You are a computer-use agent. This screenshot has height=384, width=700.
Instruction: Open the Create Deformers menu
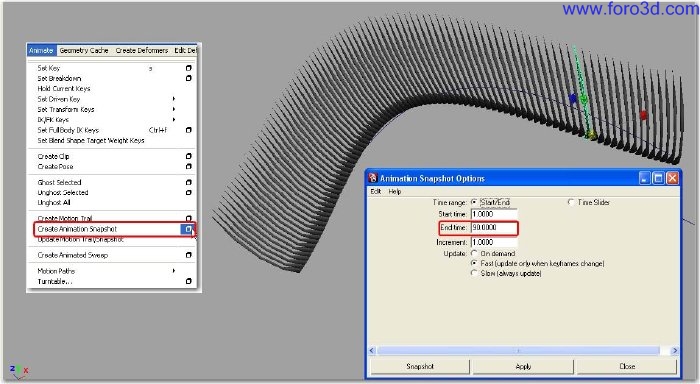[x=142, y=50]
